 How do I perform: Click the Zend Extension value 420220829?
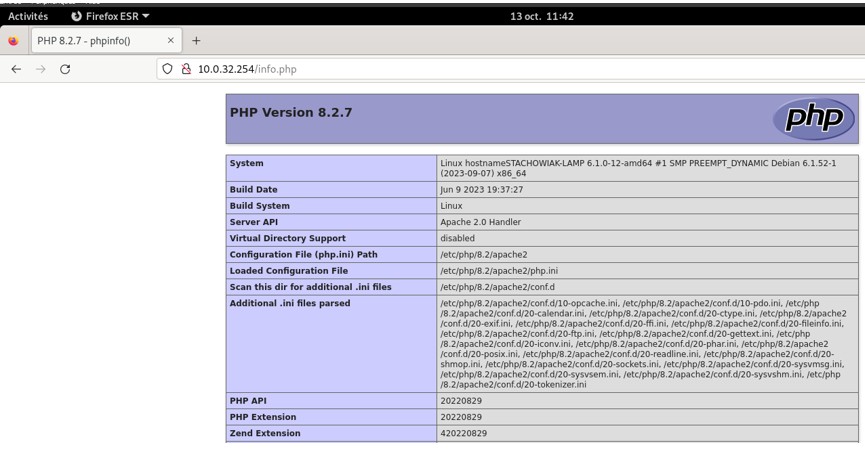[463, 433]
